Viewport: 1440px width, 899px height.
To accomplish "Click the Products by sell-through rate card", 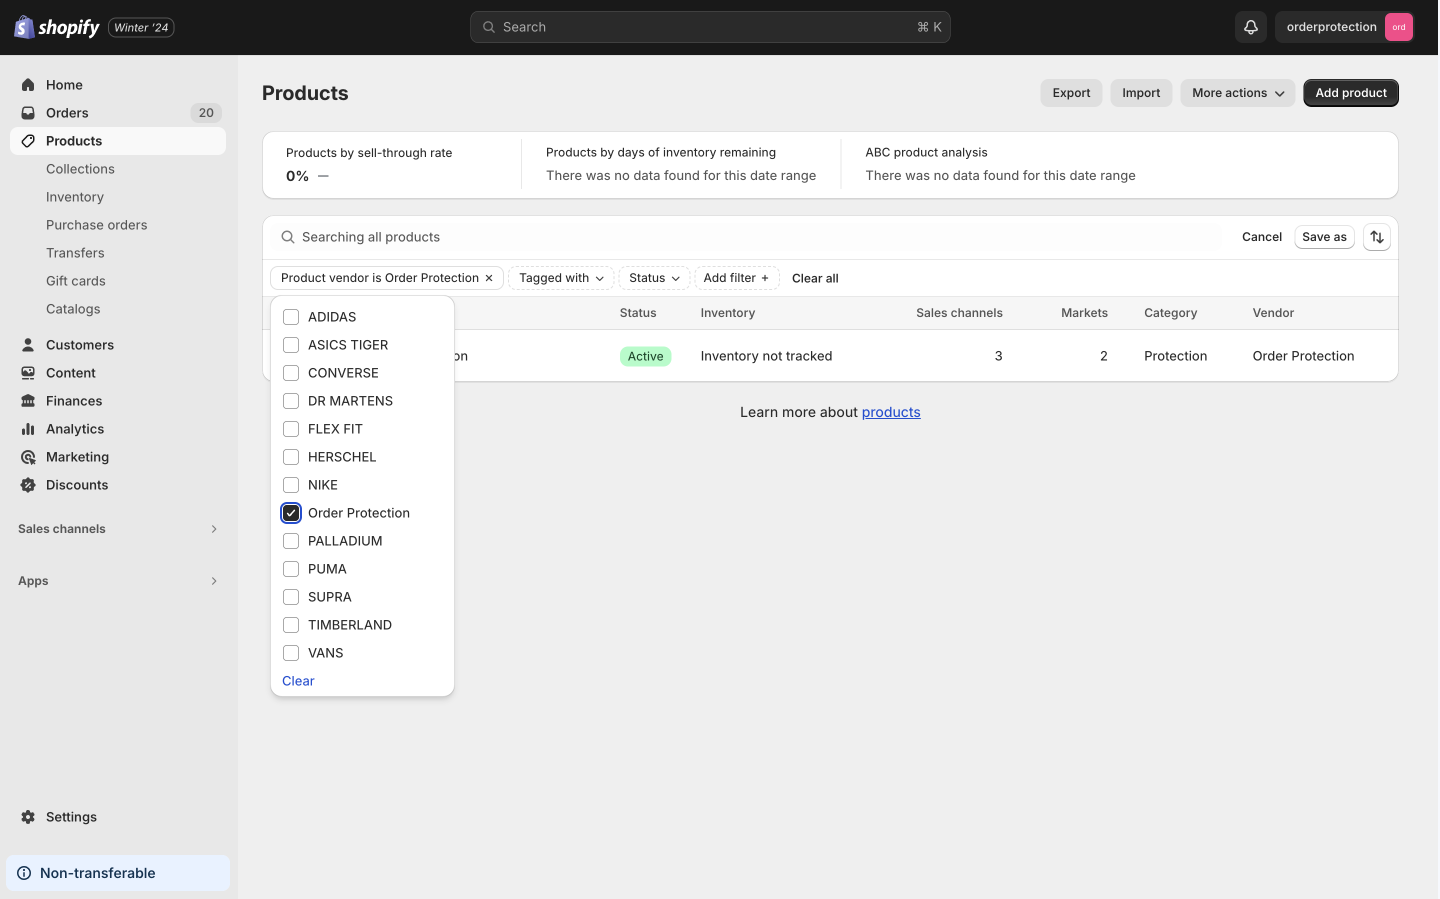I will (x=392, y=165).
